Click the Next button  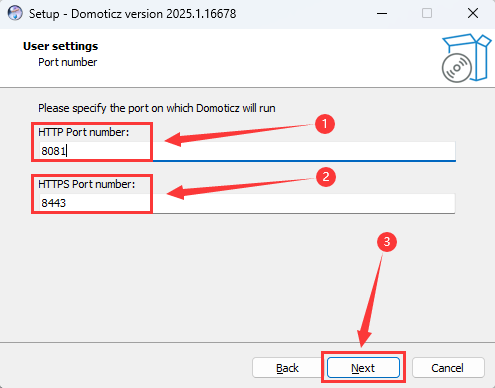pyautogui.click(x=363, y=368)
